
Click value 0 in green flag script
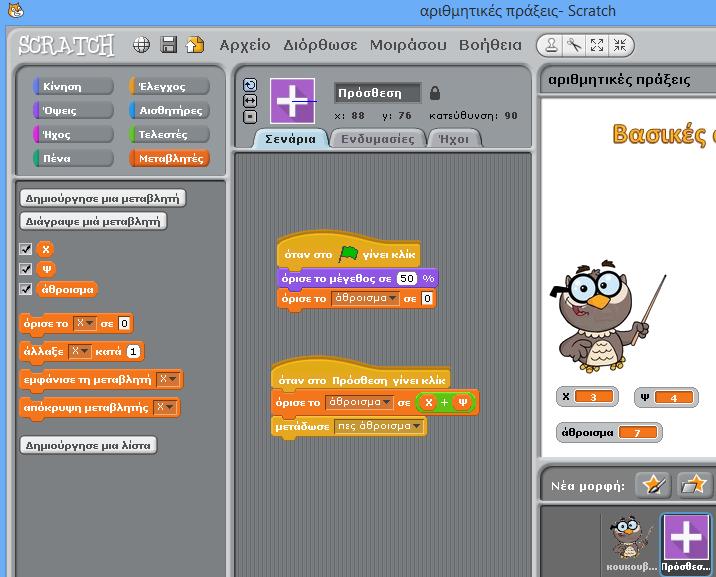427,299
